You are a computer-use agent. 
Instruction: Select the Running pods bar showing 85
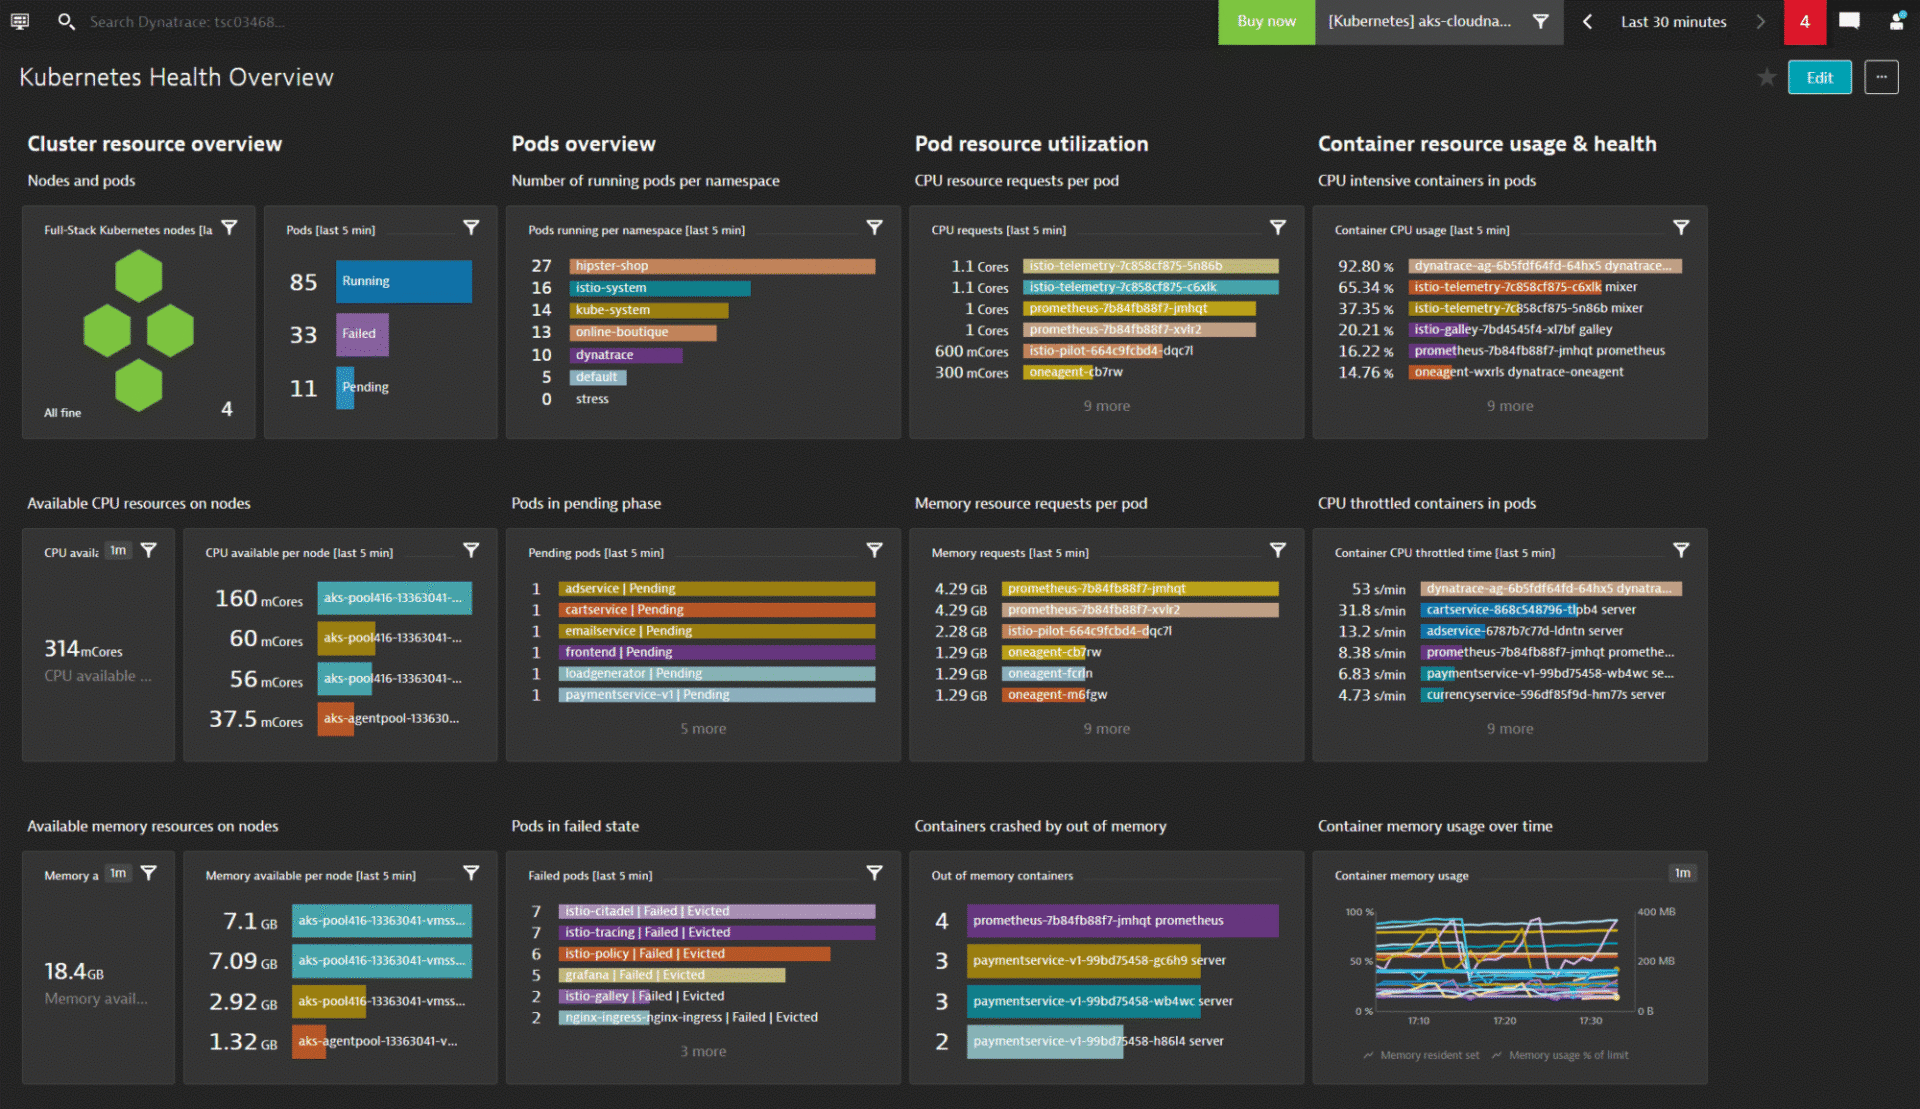403,281
